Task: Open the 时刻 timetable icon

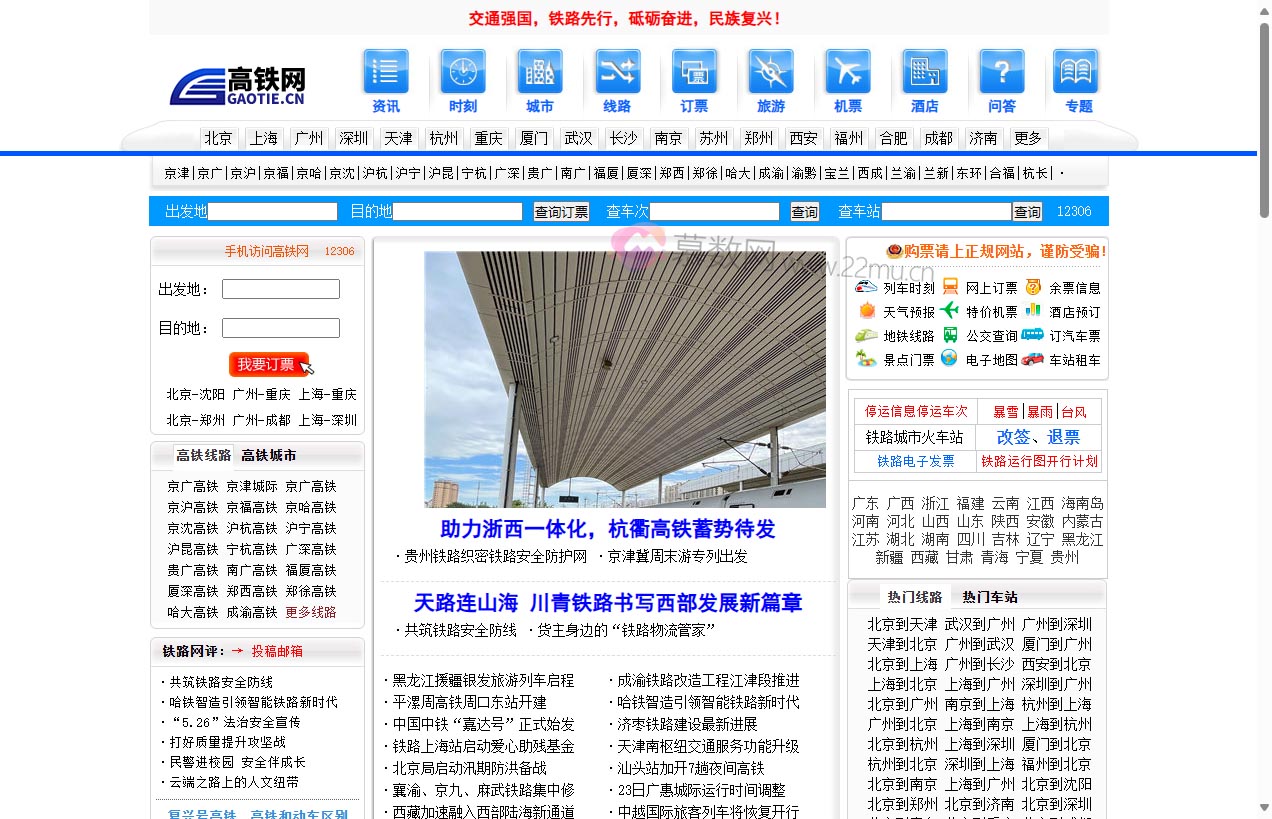Action: [462, 70]
